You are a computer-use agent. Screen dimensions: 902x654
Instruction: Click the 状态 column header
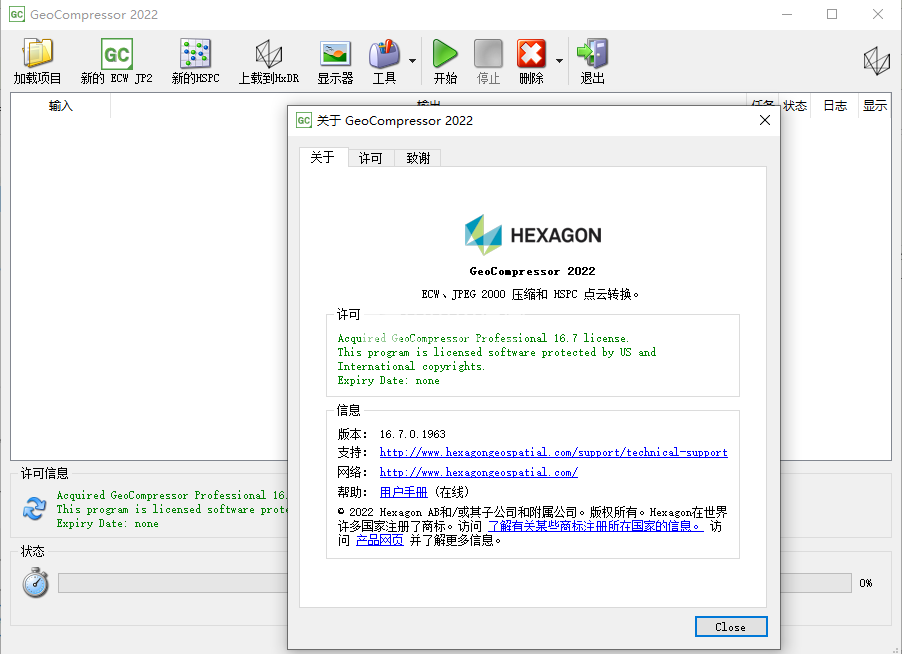pyautogui.click(x=794, y=106)
